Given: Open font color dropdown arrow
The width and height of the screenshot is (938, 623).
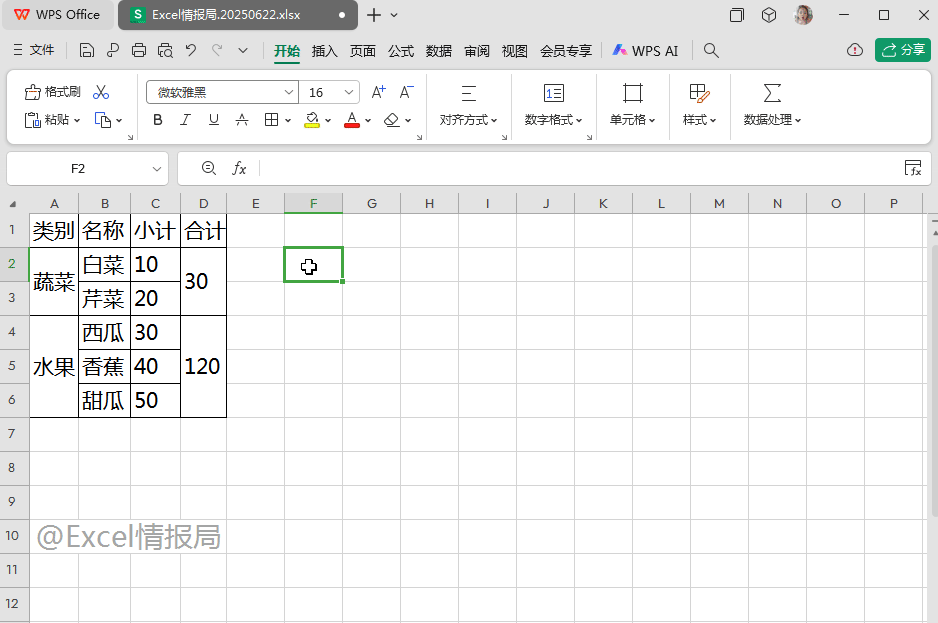Looking at the screenshot, I should 368,120.
